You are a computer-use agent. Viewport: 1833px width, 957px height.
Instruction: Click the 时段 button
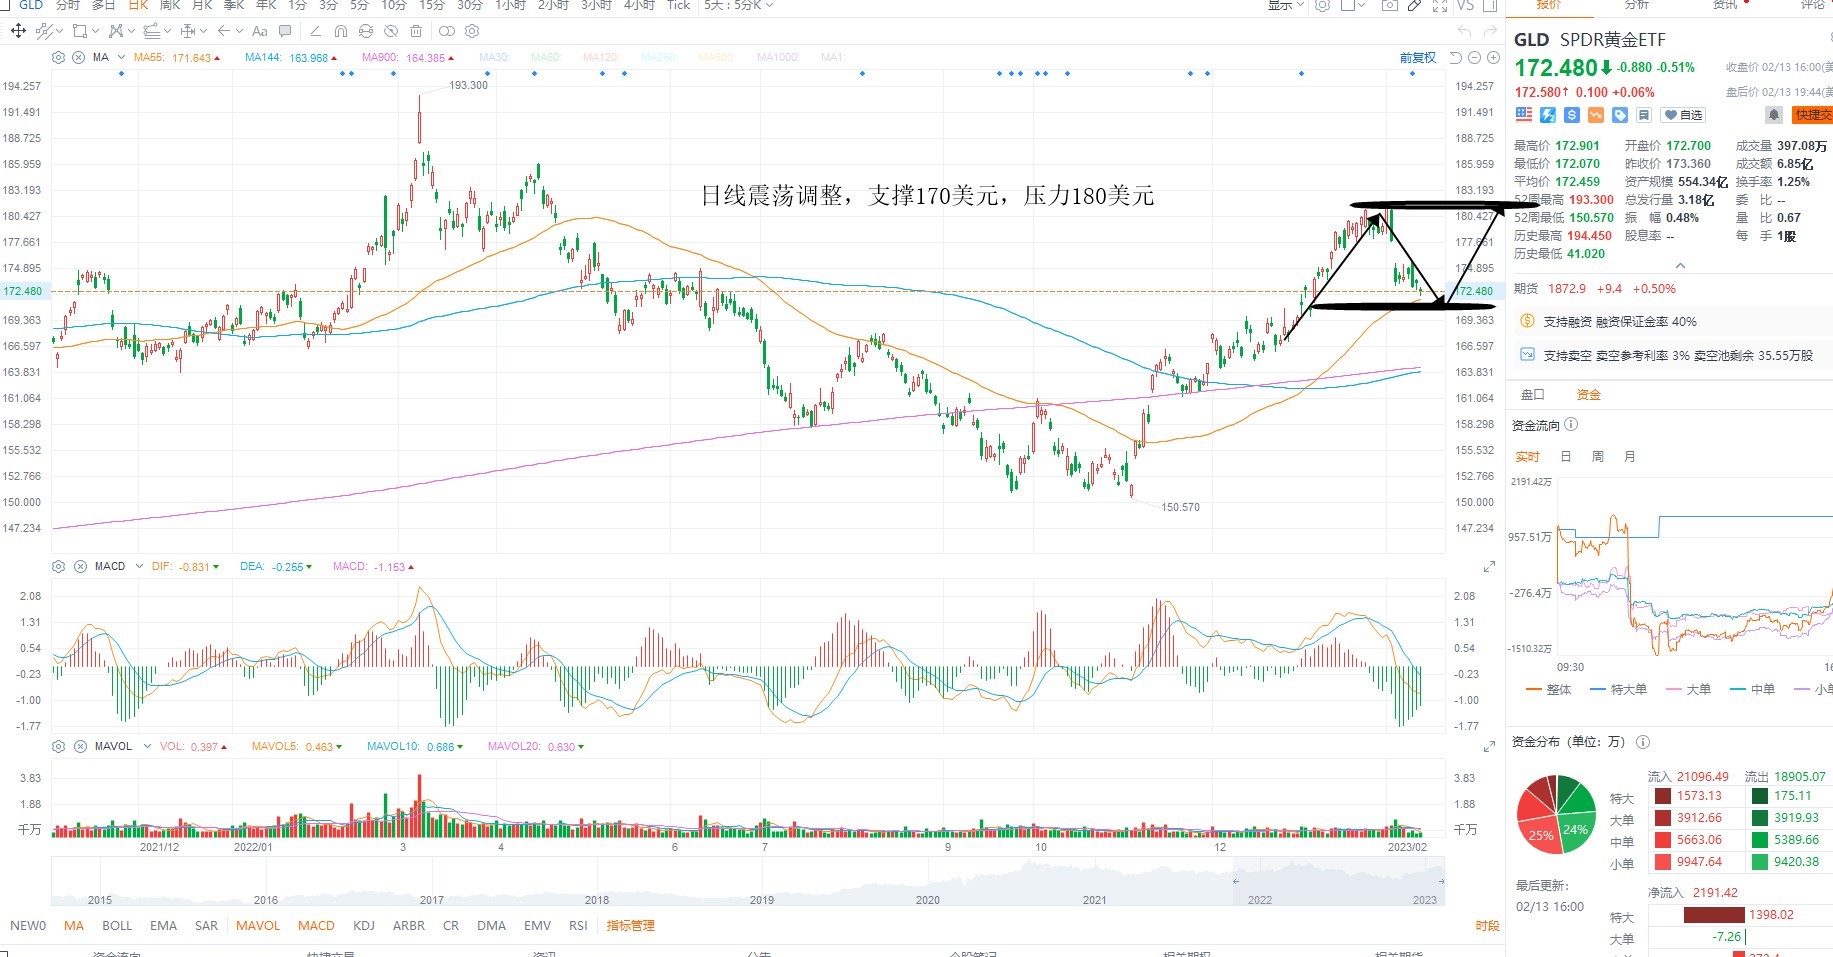[x=1487, y=925]
